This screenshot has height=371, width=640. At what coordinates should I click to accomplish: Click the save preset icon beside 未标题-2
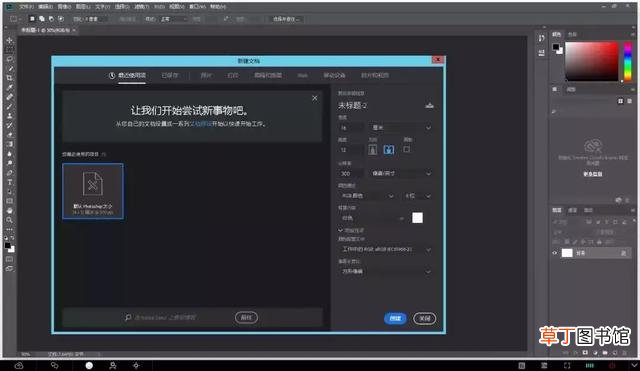[x=429, y=106]
